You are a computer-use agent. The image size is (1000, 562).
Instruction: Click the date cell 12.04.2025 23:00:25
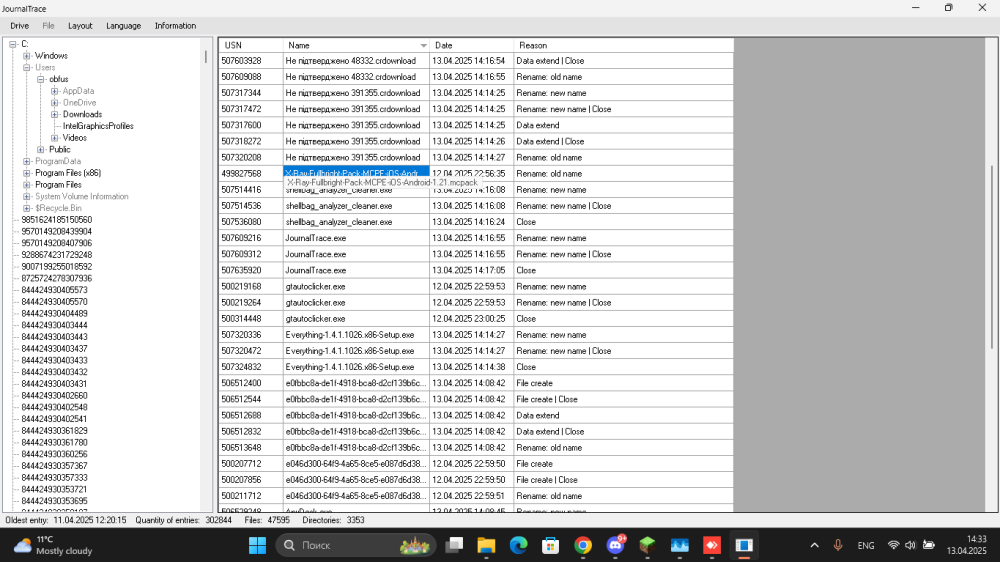tap(471, 319)
